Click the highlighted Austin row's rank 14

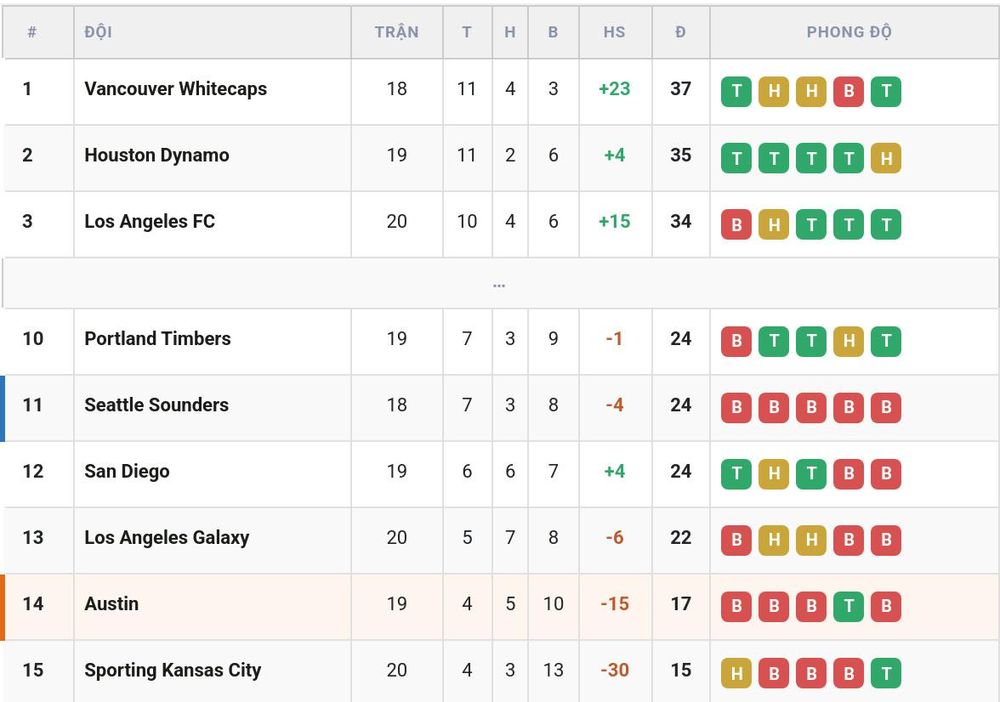click(x=33, y=604)
